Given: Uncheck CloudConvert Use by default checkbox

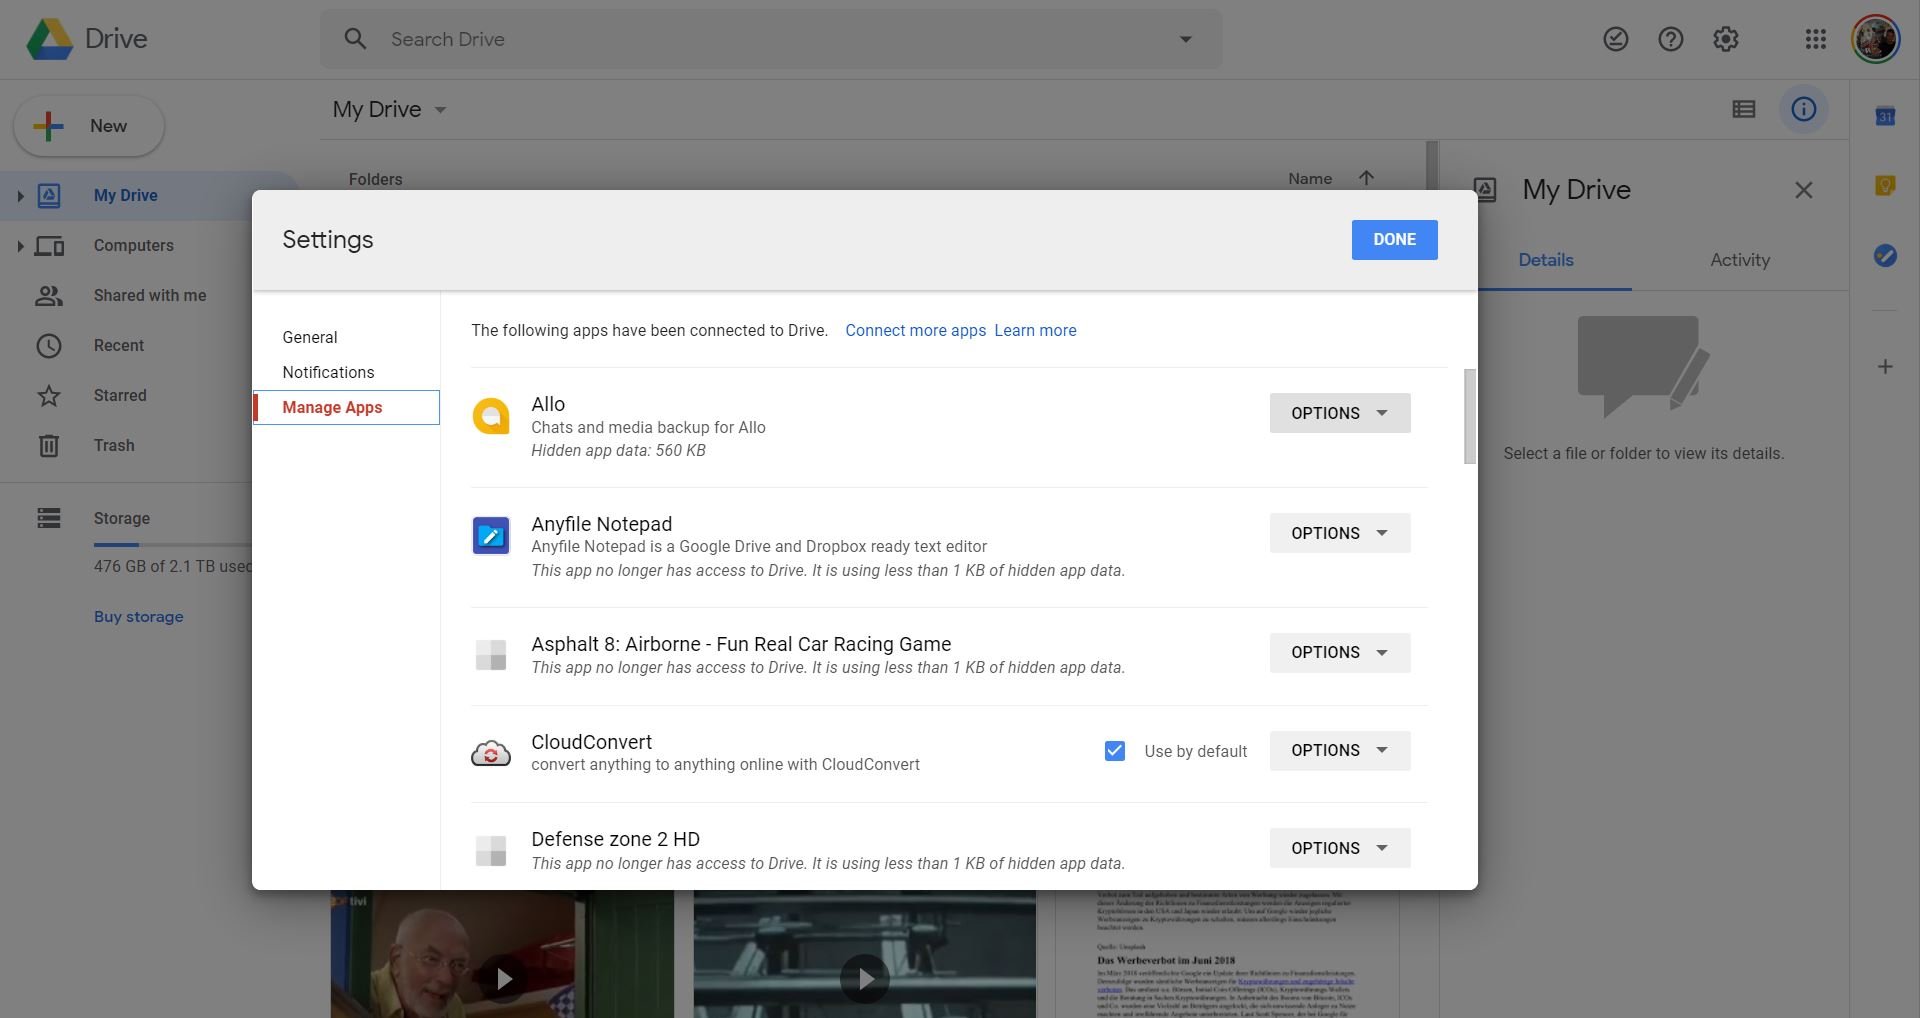Looking at the screenshot, I should [x=1114, y=751].
